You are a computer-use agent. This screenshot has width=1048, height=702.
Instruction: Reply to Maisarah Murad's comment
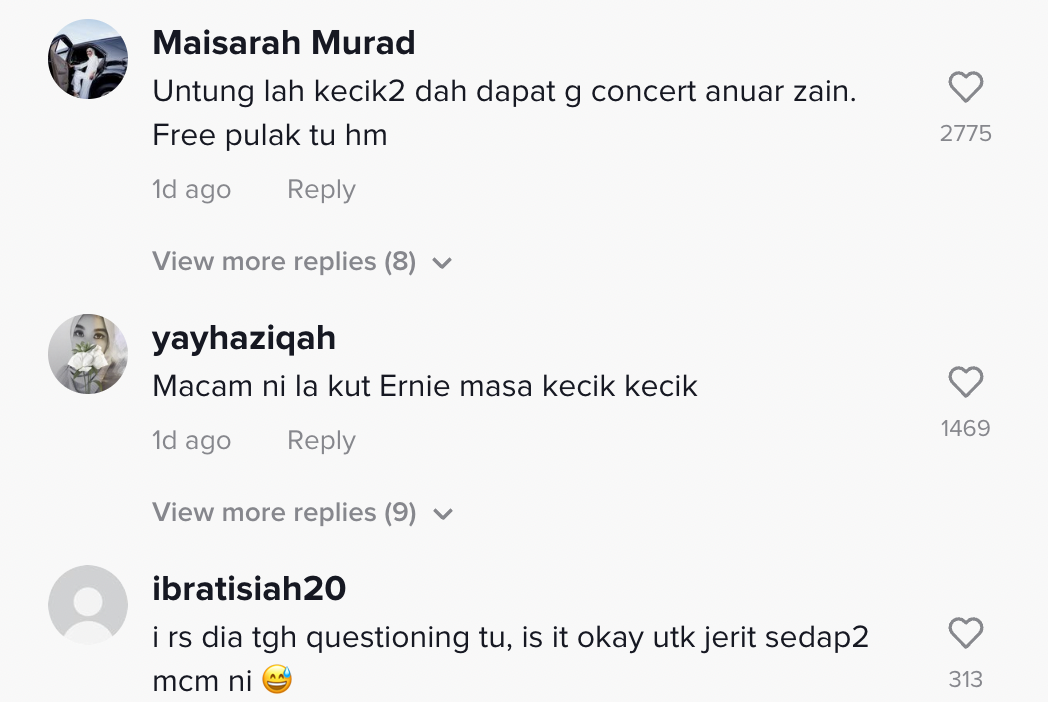click(x=321, y=190)
